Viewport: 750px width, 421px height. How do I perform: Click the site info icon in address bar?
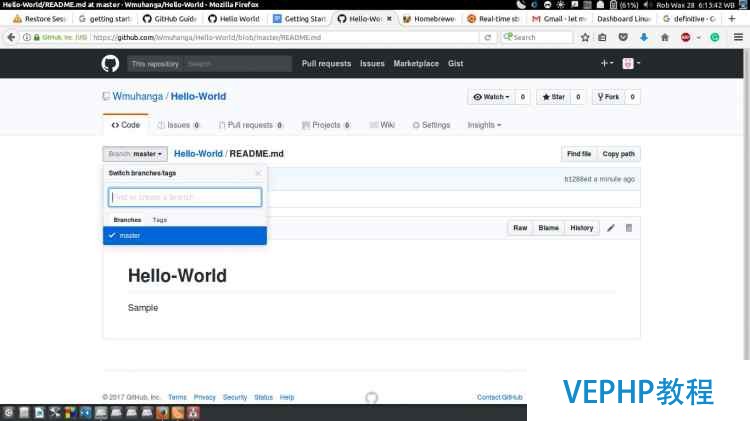click(x=27, y=37)
